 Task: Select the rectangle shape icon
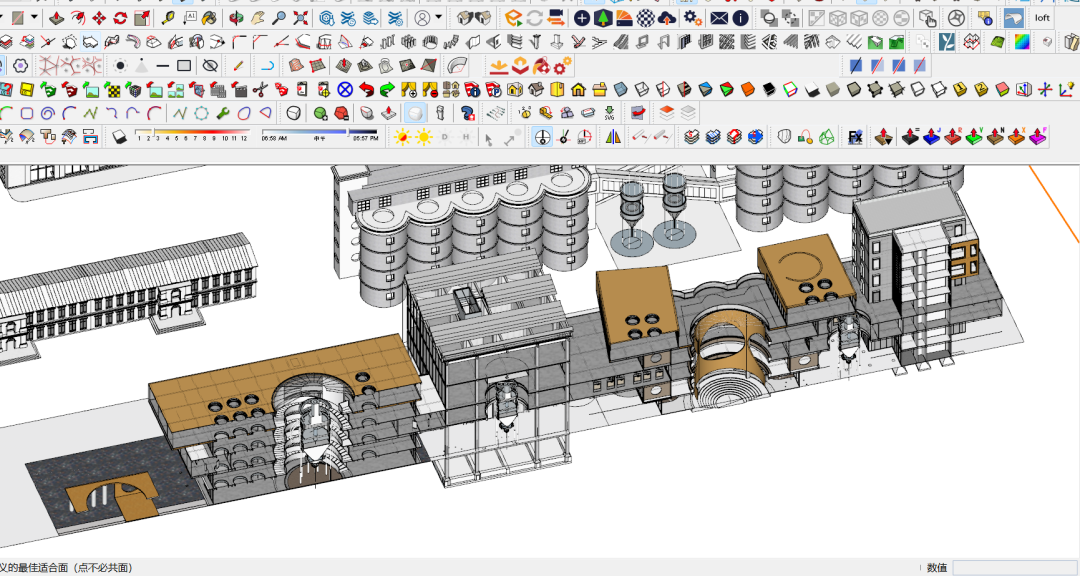coord(184,66)
